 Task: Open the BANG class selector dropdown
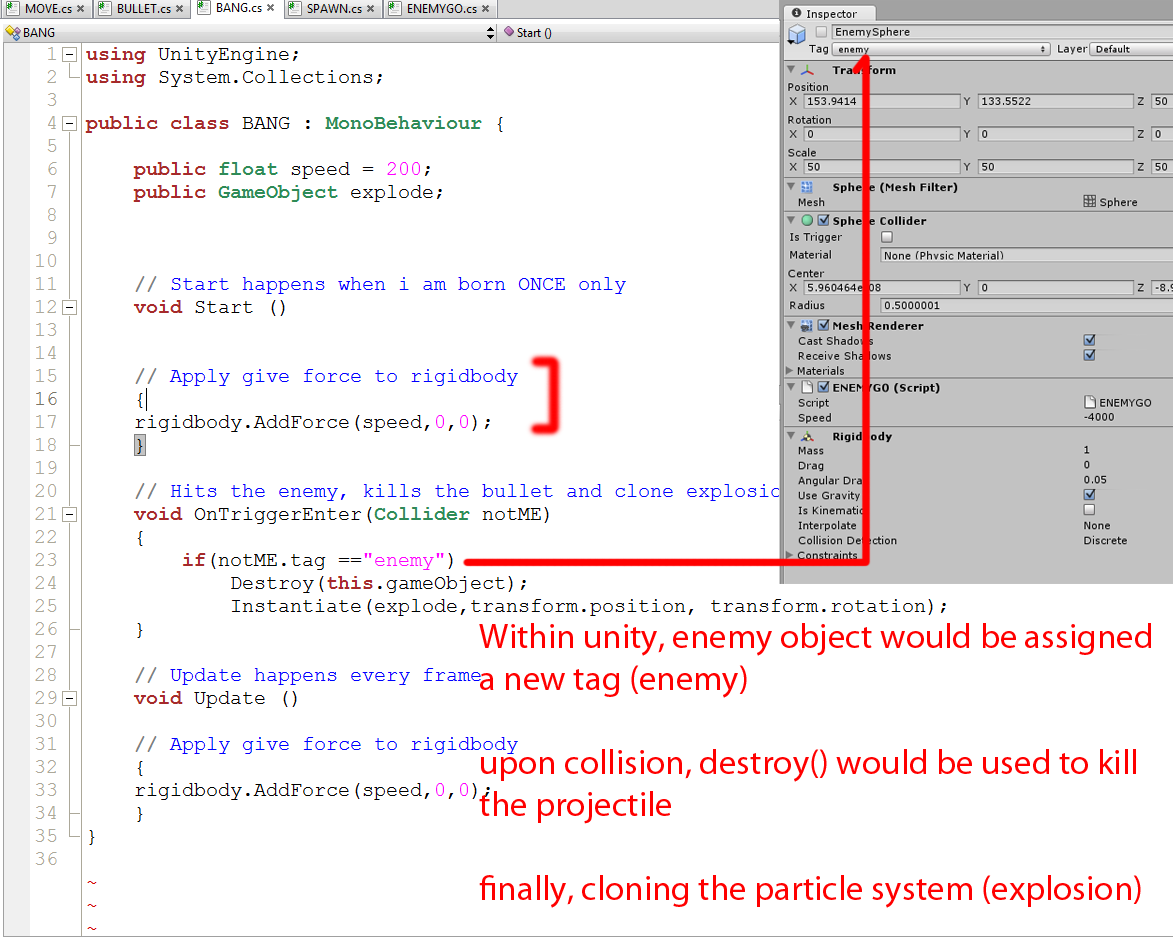point(491,33)
